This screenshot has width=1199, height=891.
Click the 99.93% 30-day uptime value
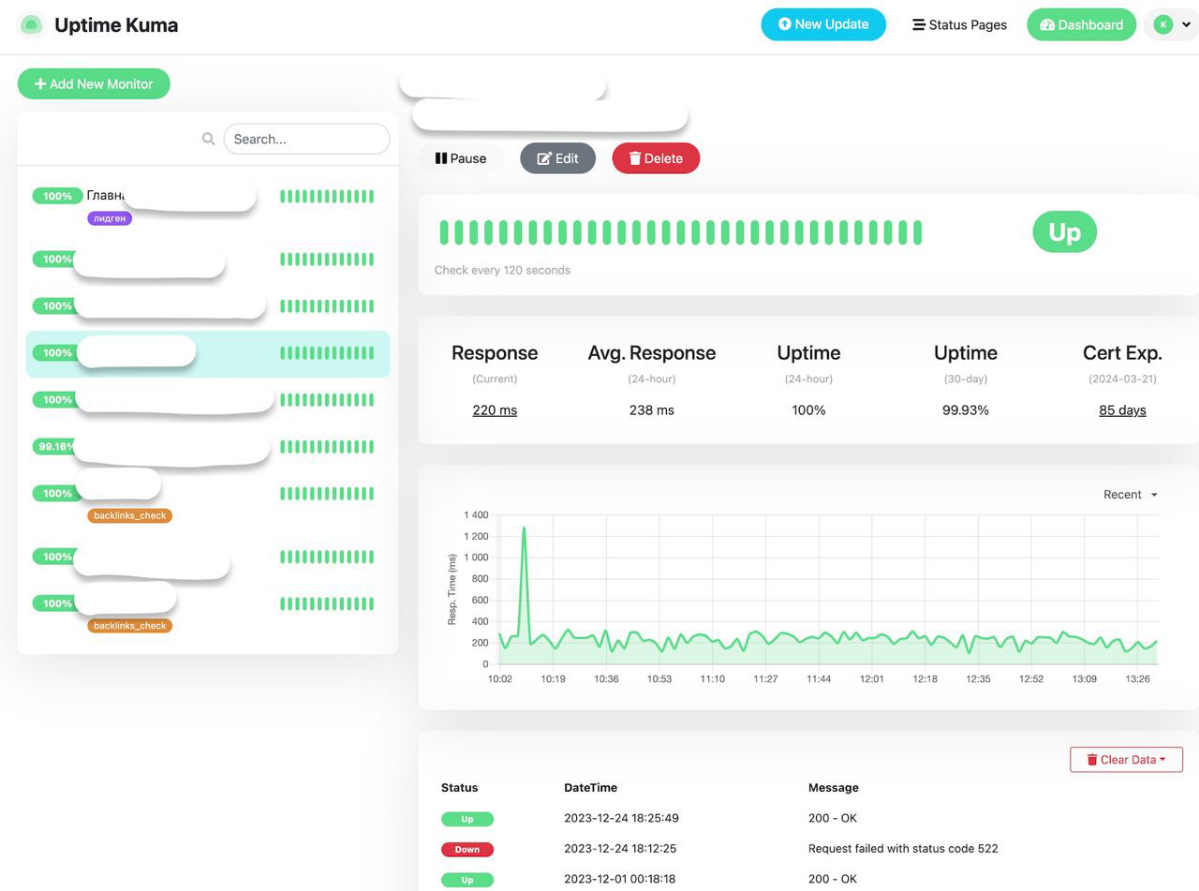(x=965, y=410)
